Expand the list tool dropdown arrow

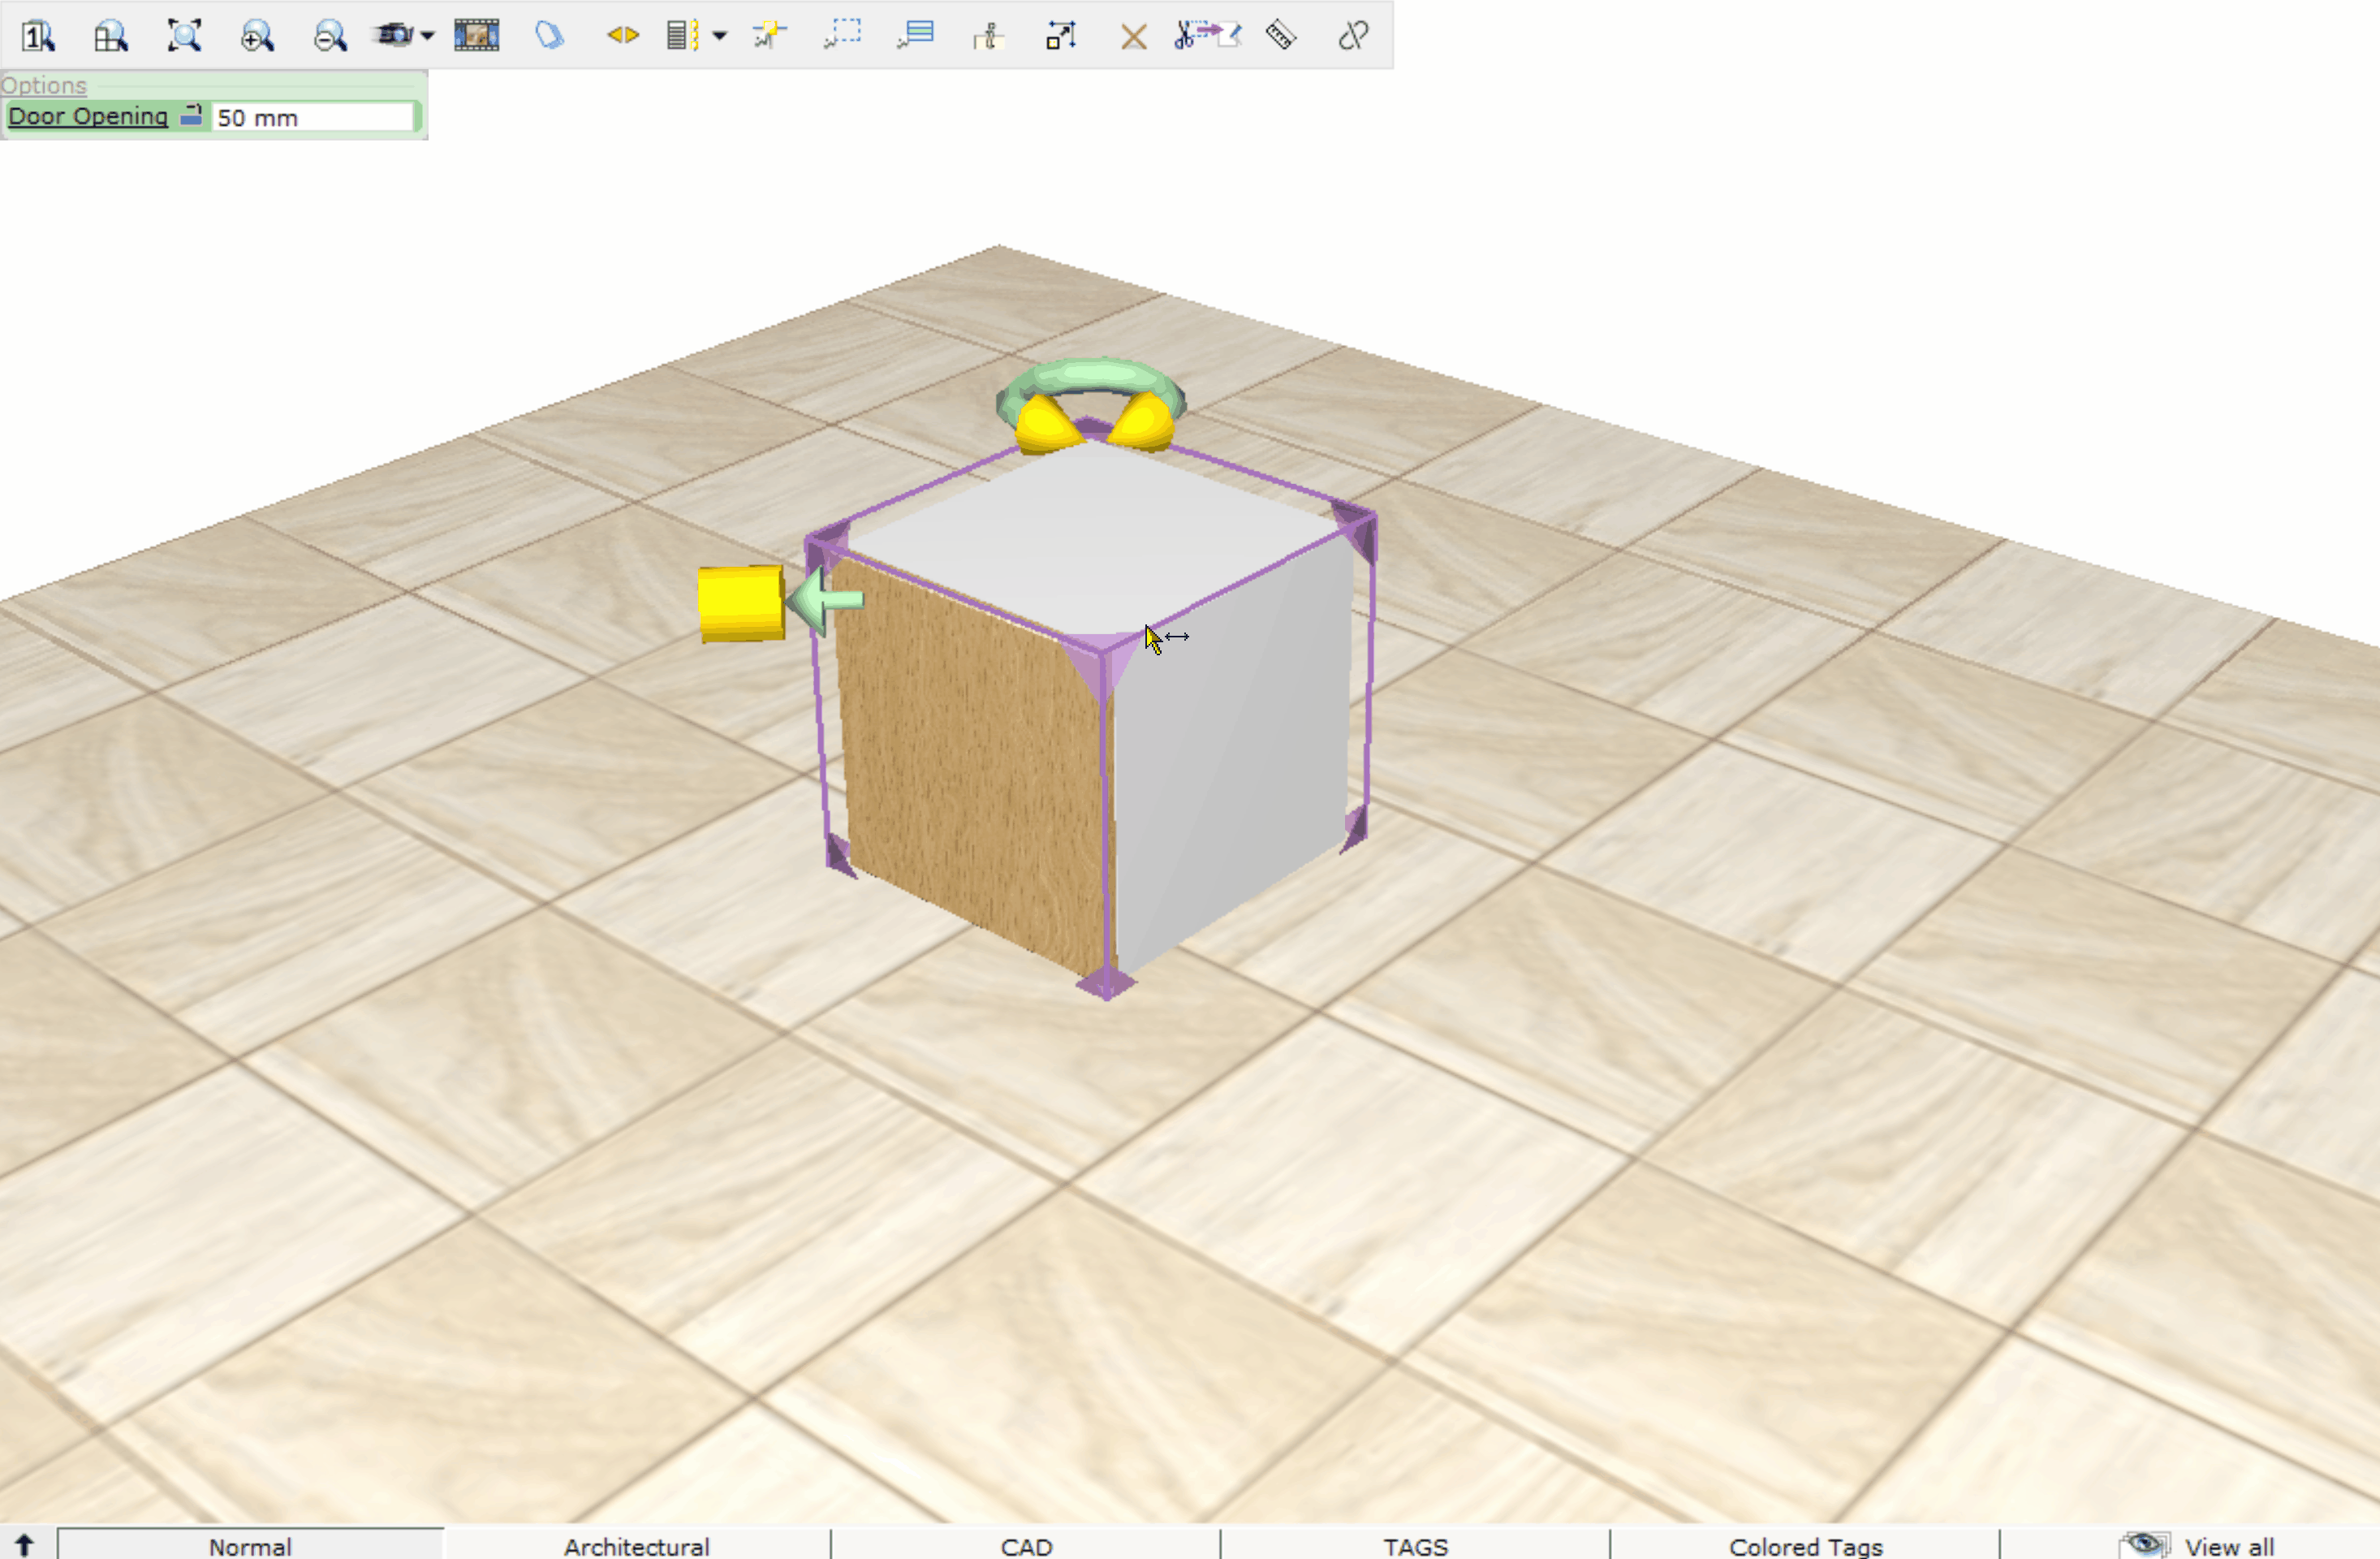click(719, 36)
